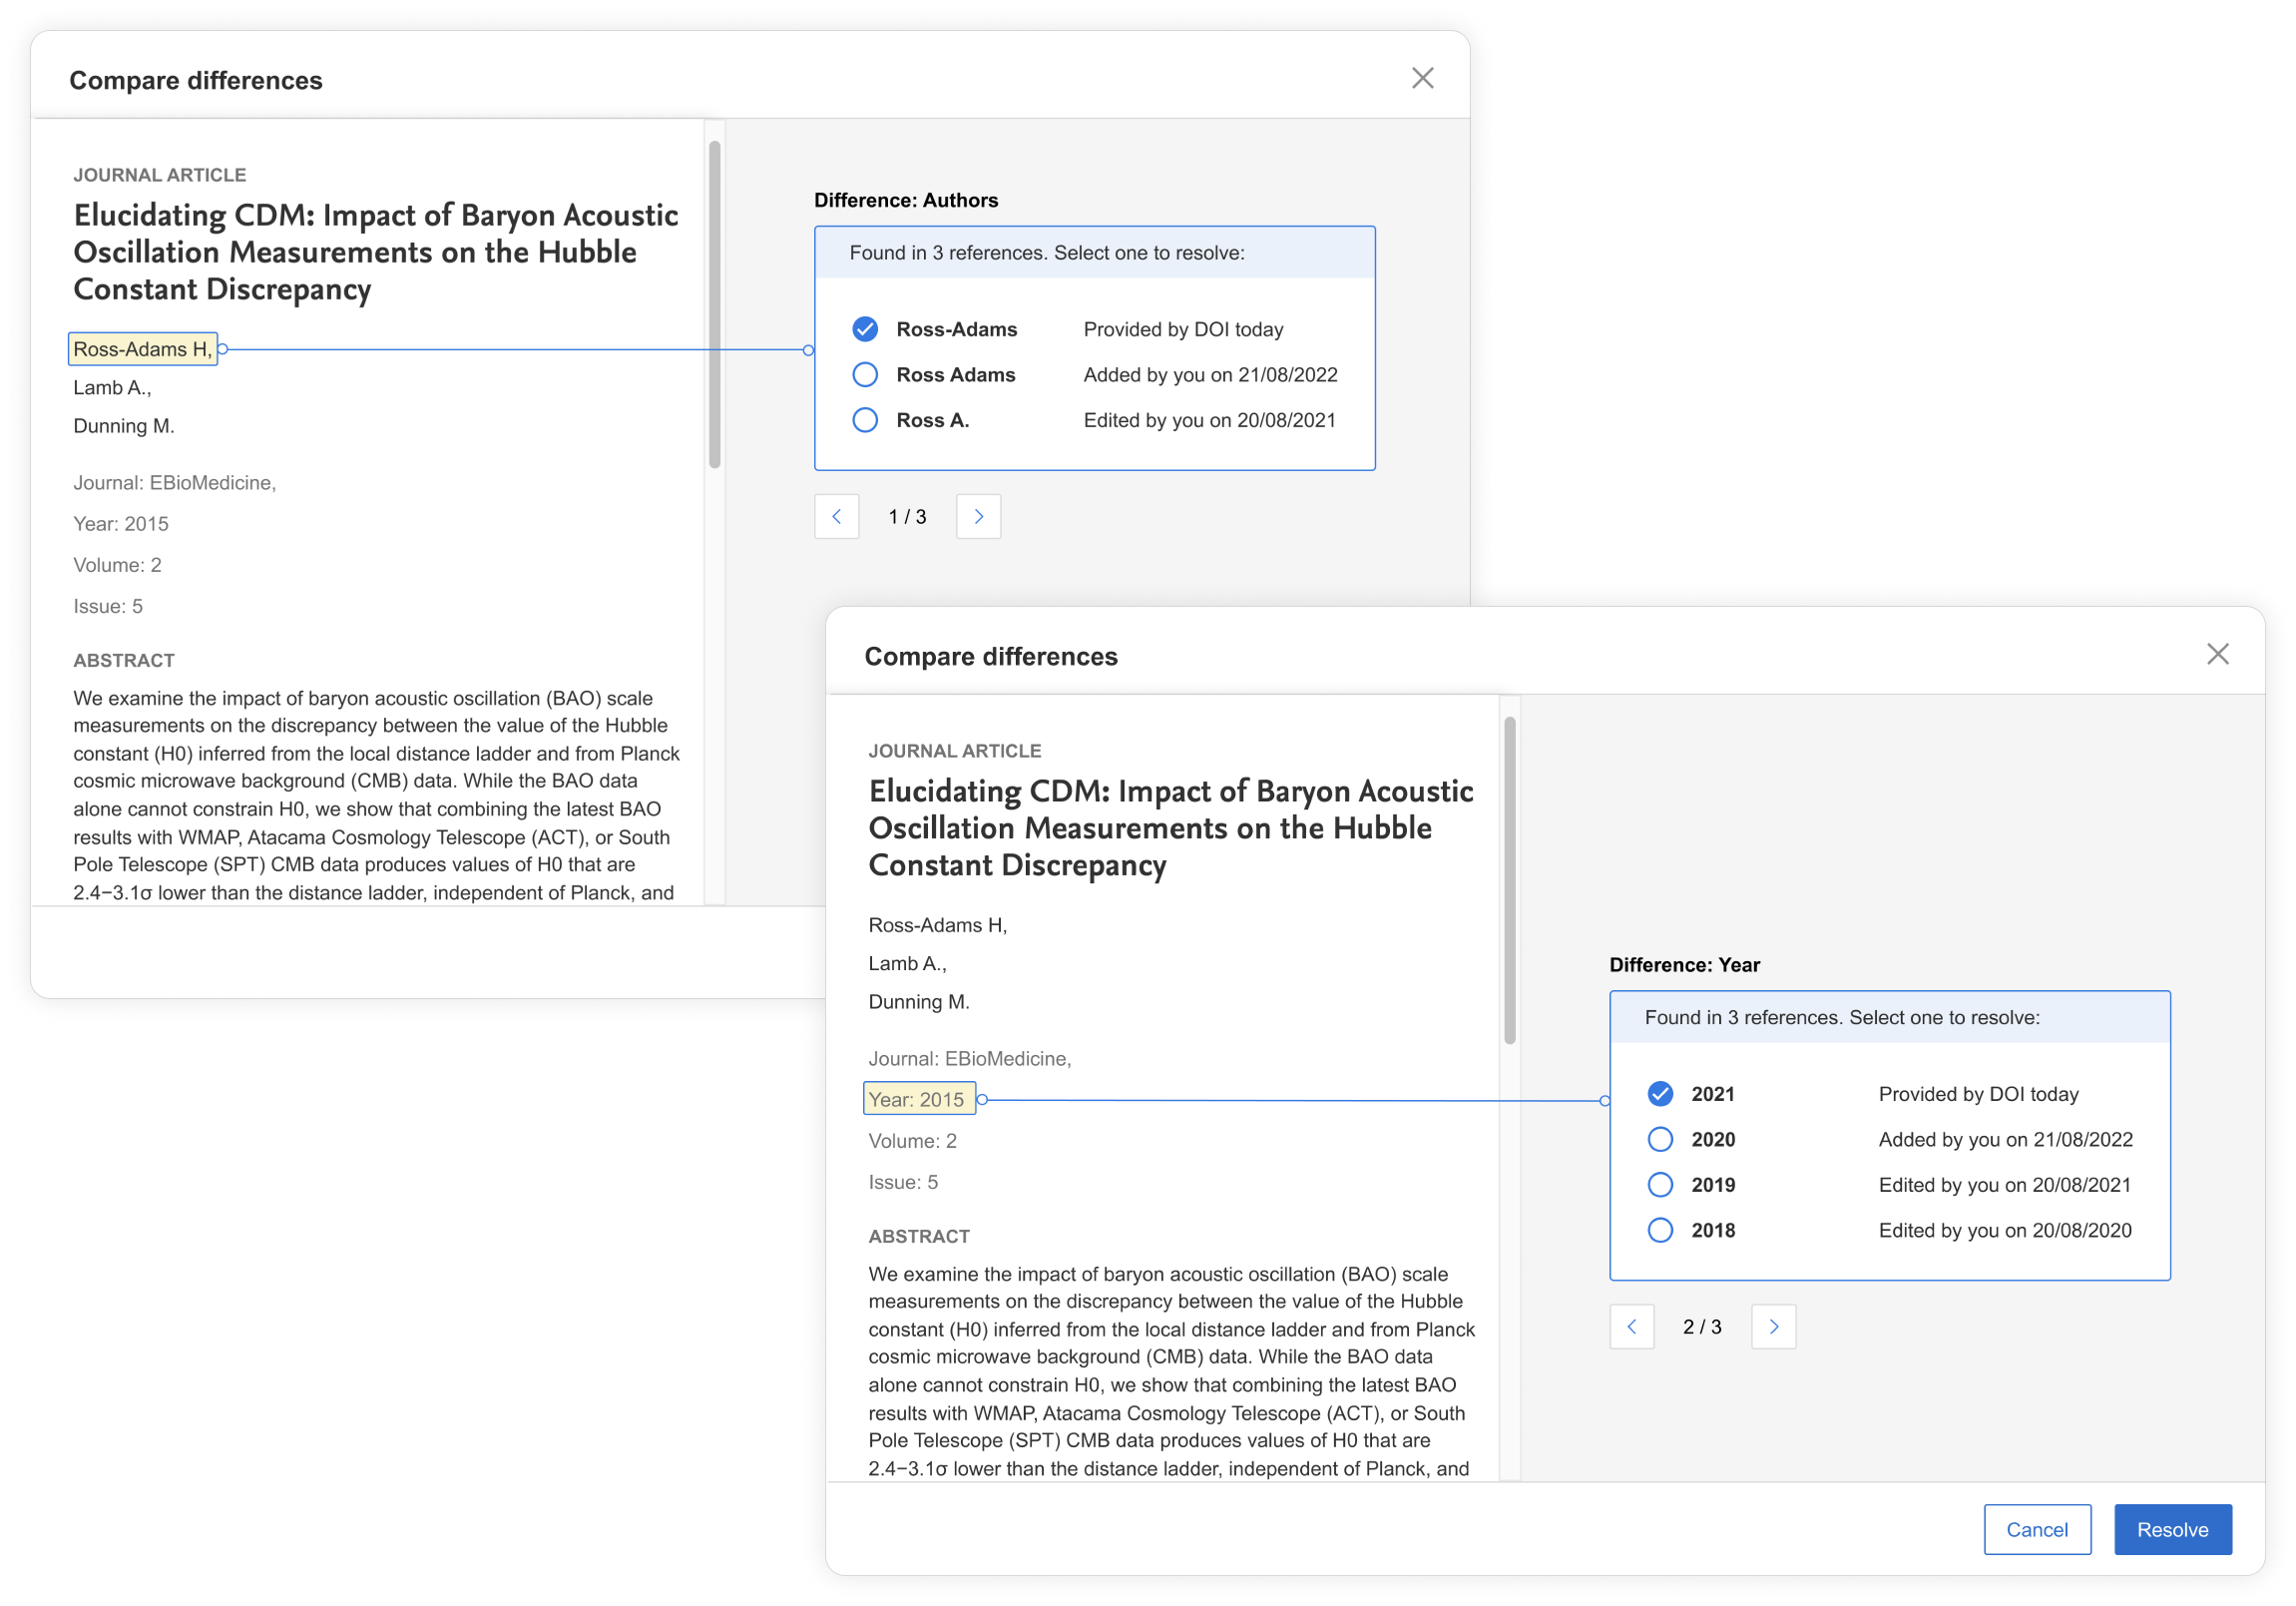
Task: Click highlighted Ross-Adams H author field
Action: (142, 349)
